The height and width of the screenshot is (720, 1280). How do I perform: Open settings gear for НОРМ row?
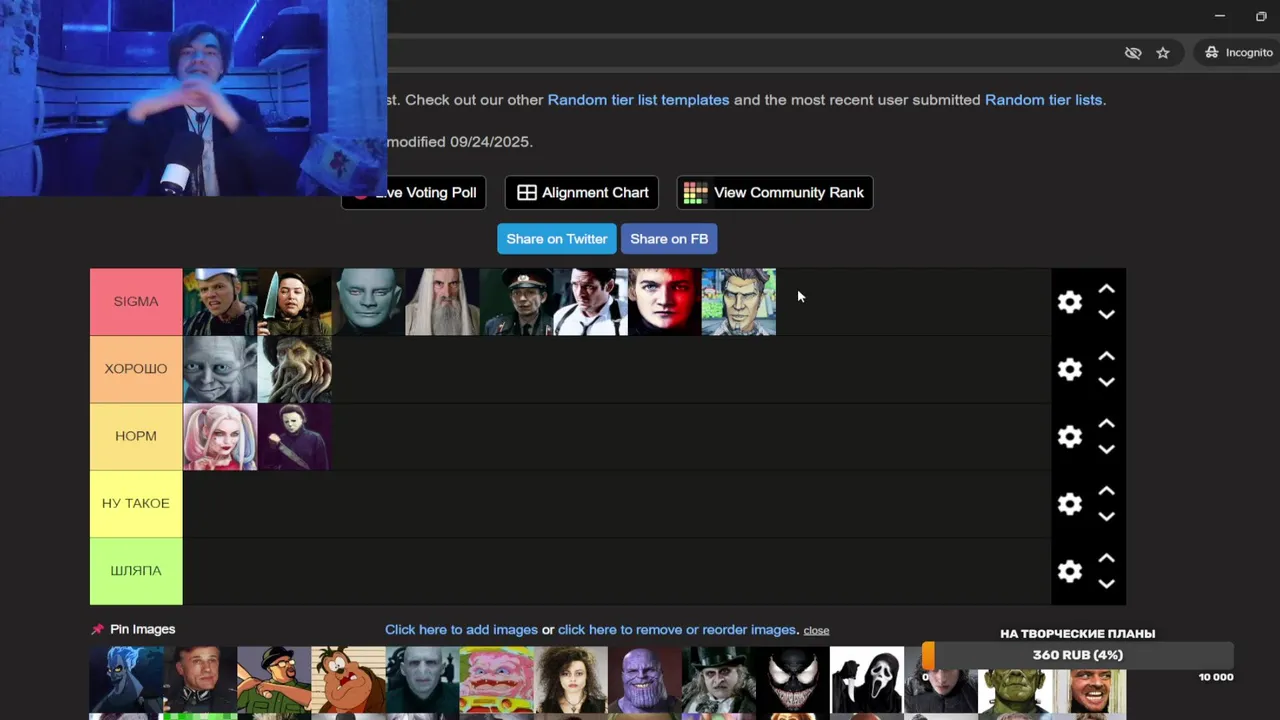point(1070,437)
